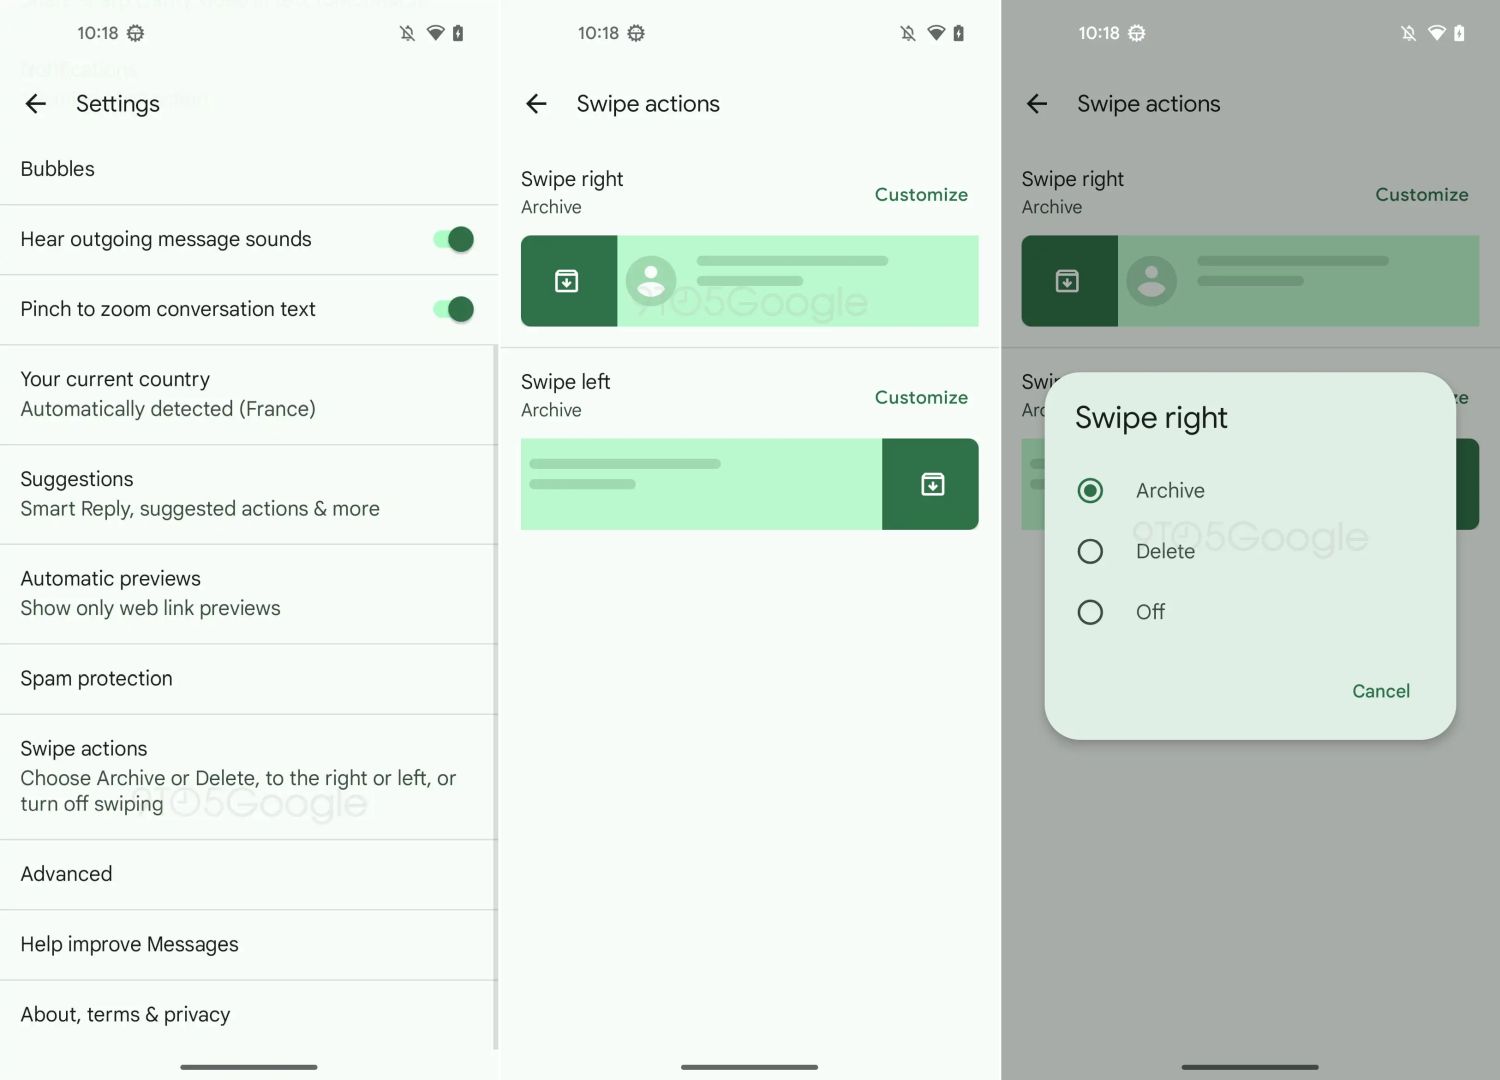The height and width of the screenshot is (1080, 1500).
Task: Tap the back arrow beside Settings title
Action: 36,104
